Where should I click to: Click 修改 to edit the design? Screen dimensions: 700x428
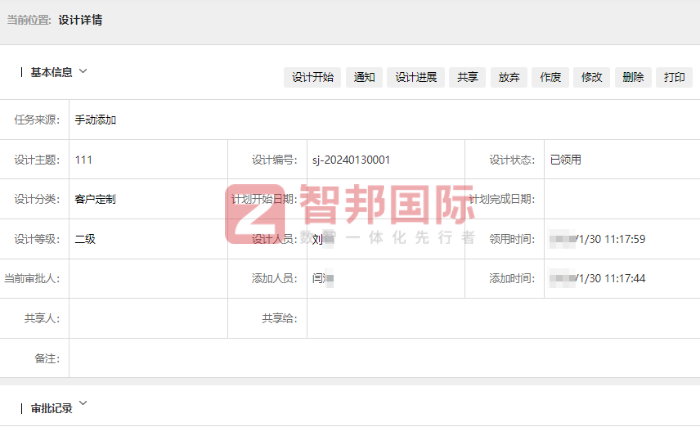click(591, 77)
